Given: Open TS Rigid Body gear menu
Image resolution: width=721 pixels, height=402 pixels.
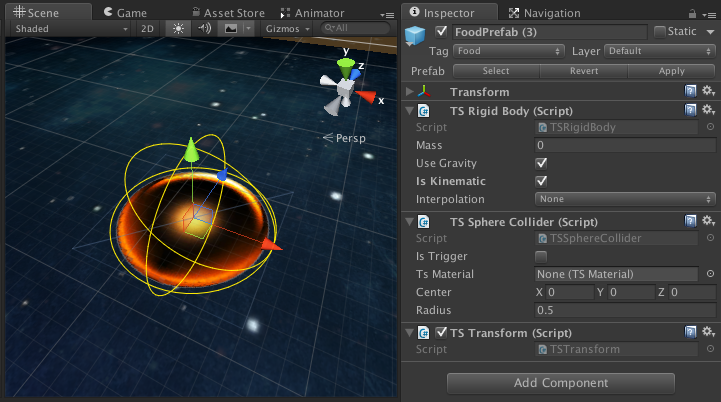Looking at the screenshot, I should point(708,109).
